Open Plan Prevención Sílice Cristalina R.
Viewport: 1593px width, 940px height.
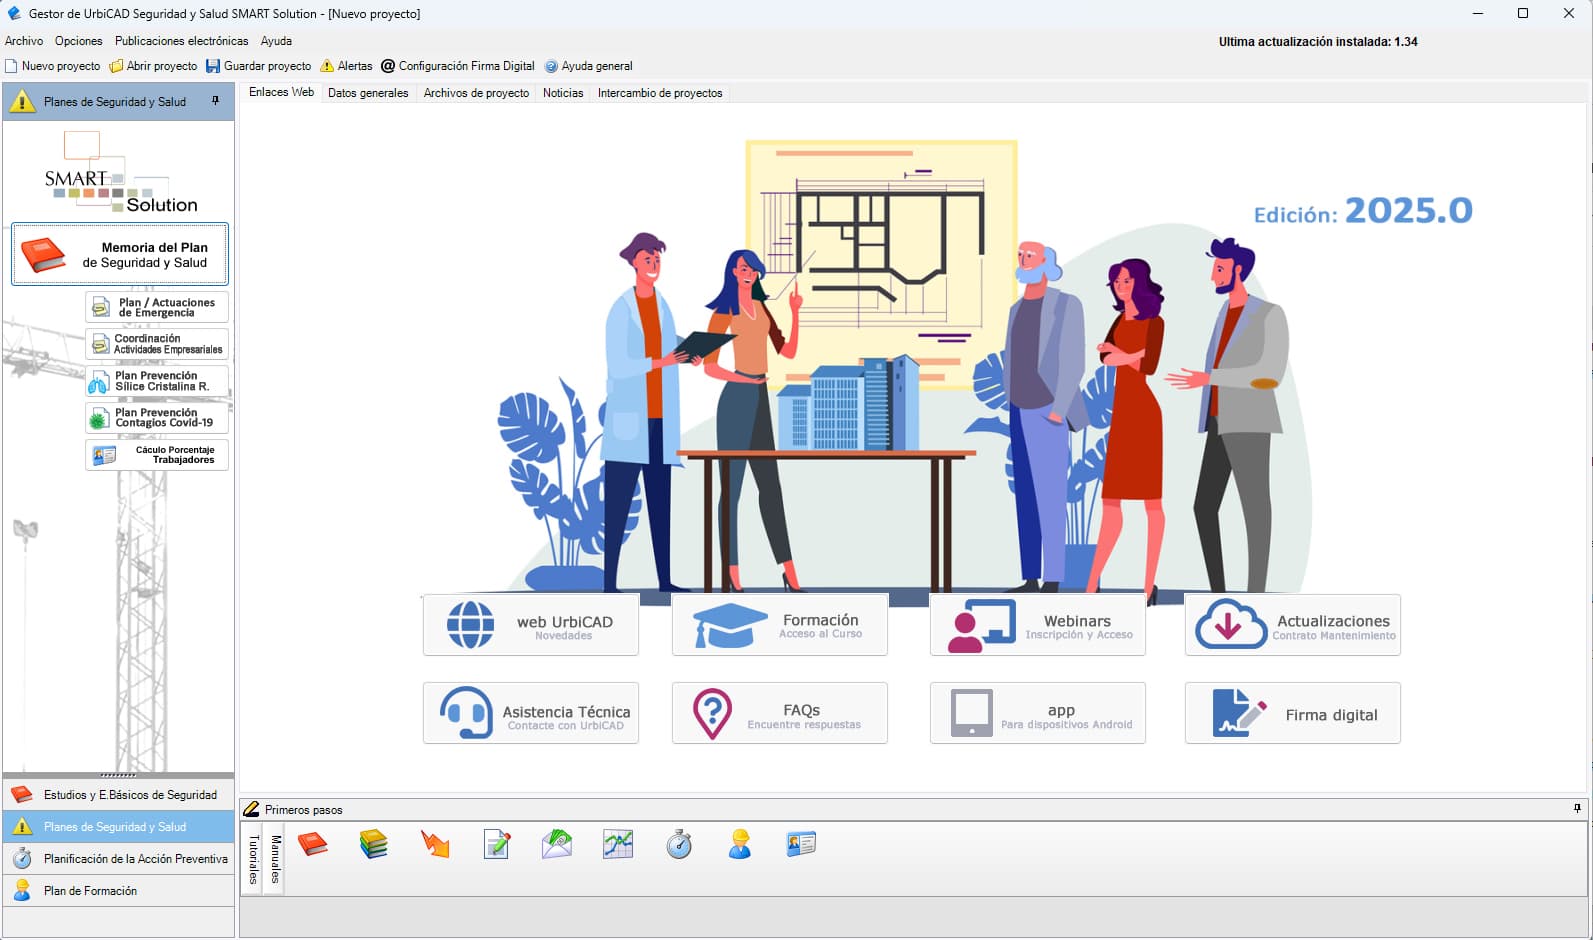point(157,381)
